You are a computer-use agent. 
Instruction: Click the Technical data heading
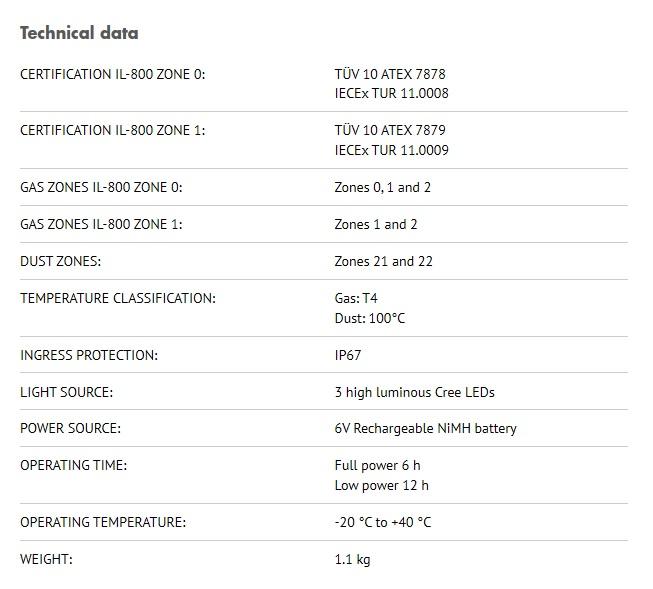[79, 33]
